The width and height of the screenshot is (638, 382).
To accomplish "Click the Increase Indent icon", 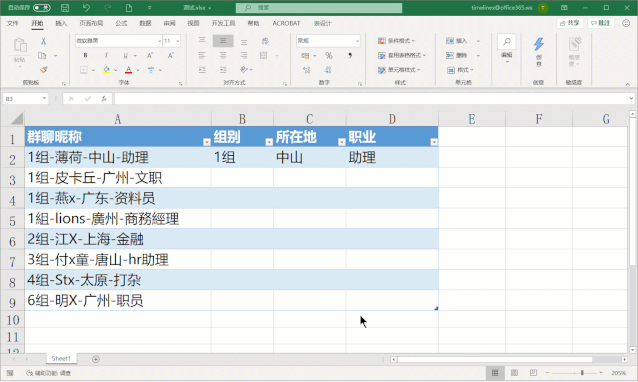I will click(x=223, y=70).
